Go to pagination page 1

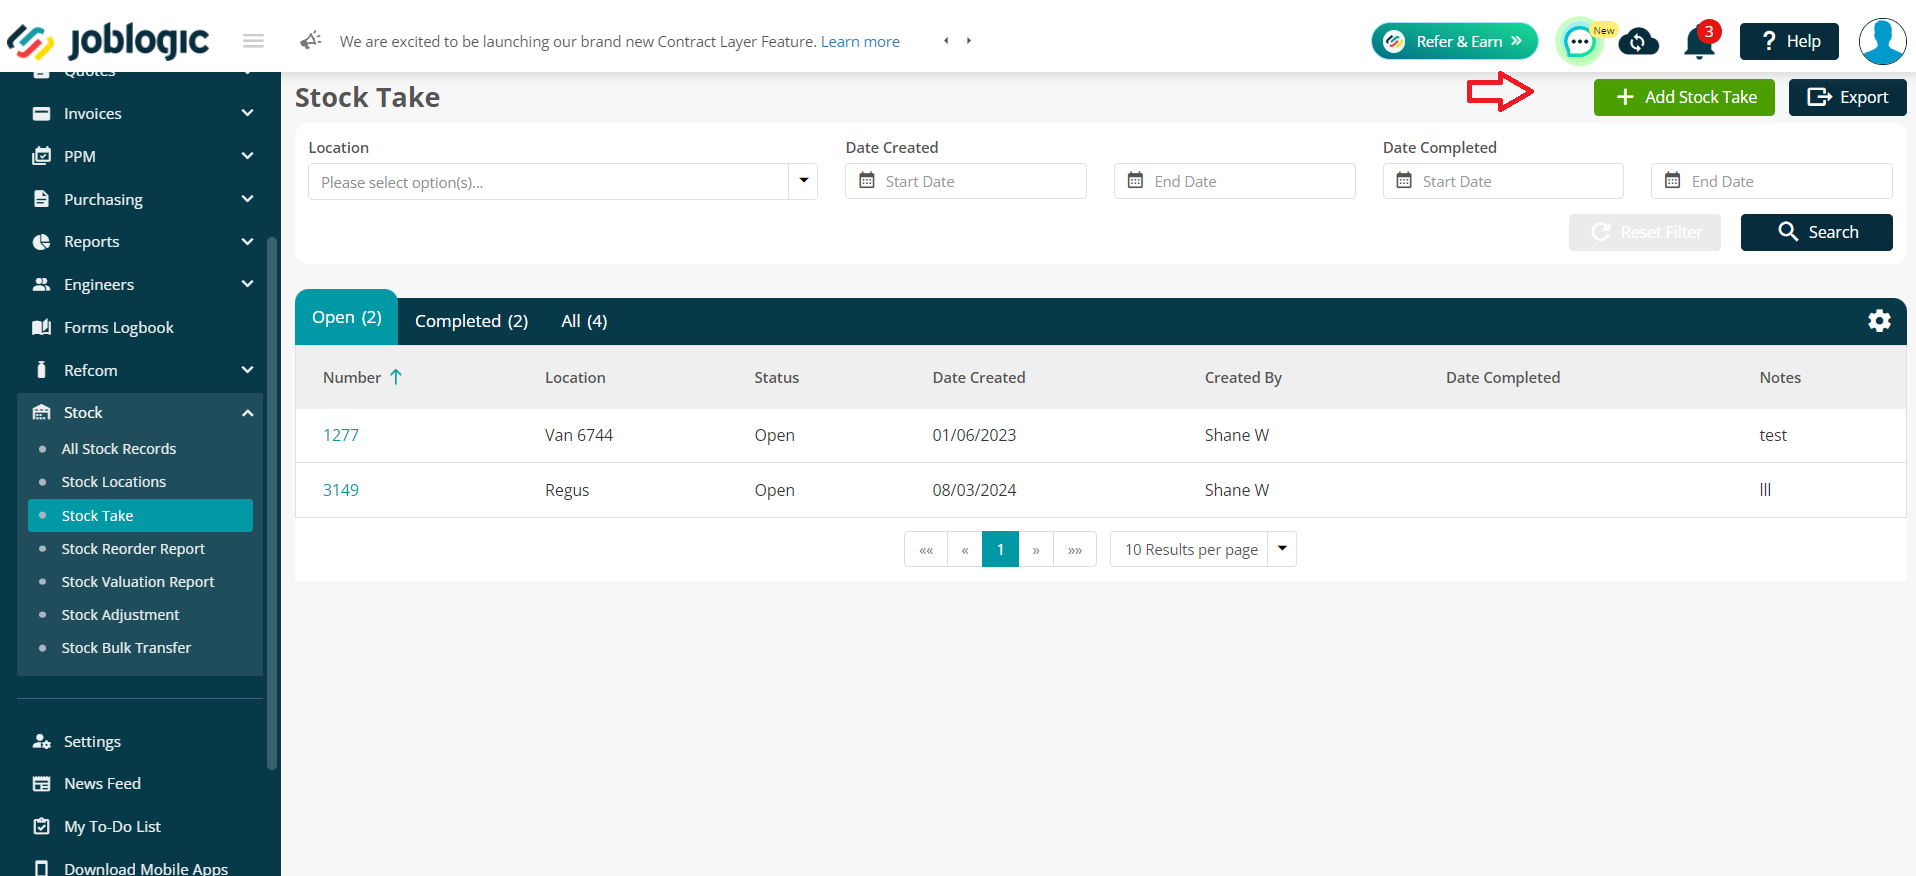[x=1000, y=549]
